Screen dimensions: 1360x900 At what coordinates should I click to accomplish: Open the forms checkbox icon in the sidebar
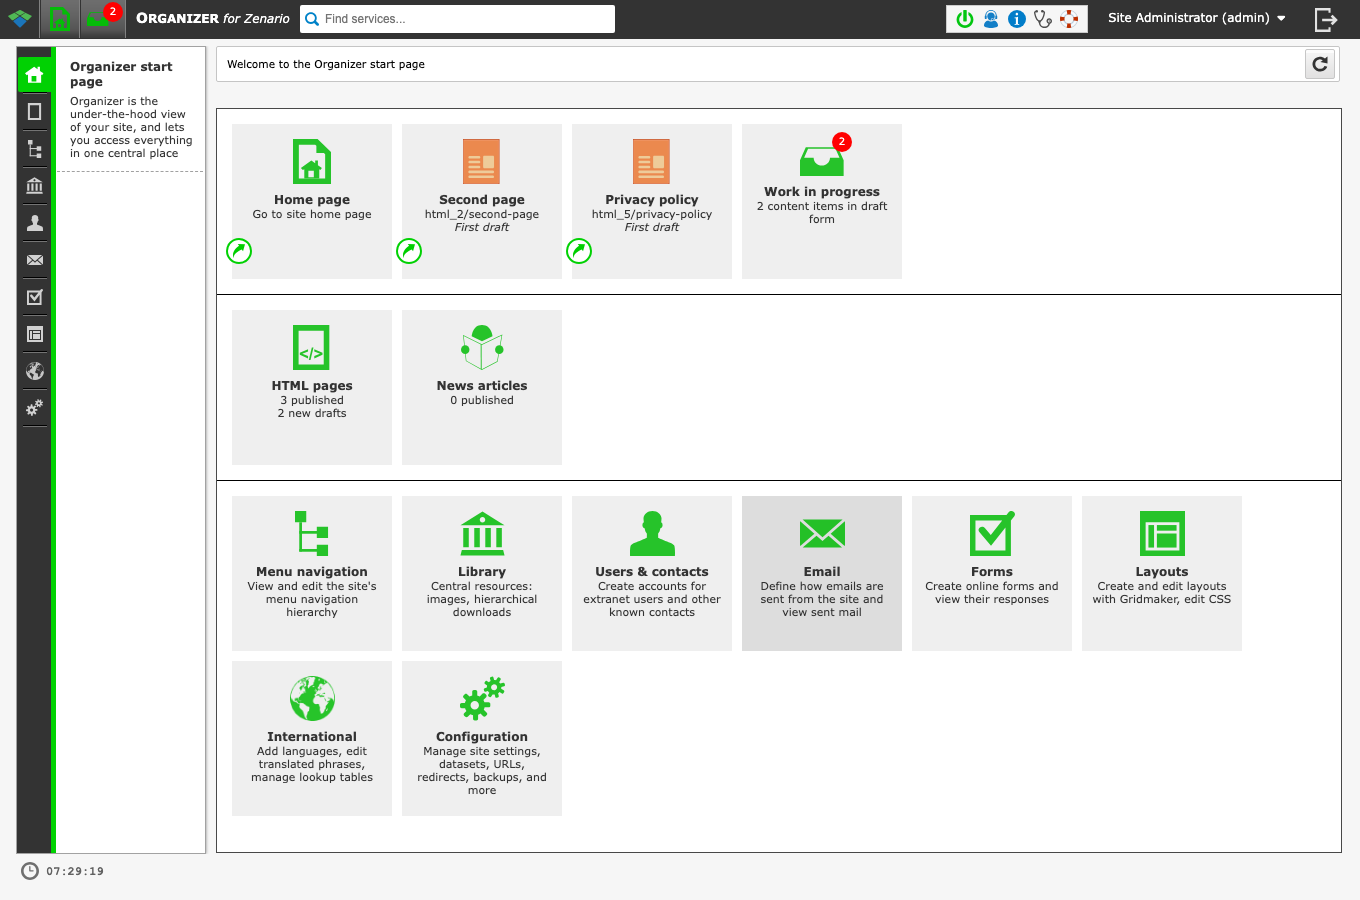point(35,297)
